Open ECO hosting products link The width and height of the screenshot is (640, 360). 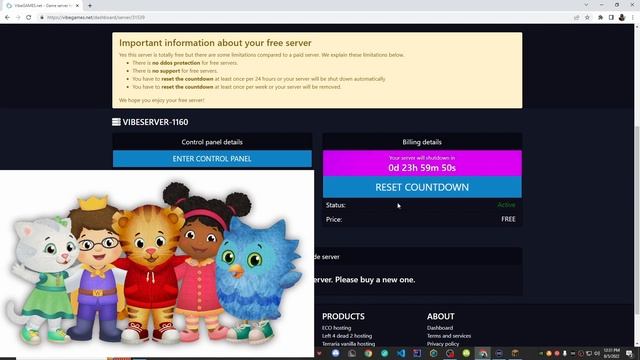[x=336, y=328]
